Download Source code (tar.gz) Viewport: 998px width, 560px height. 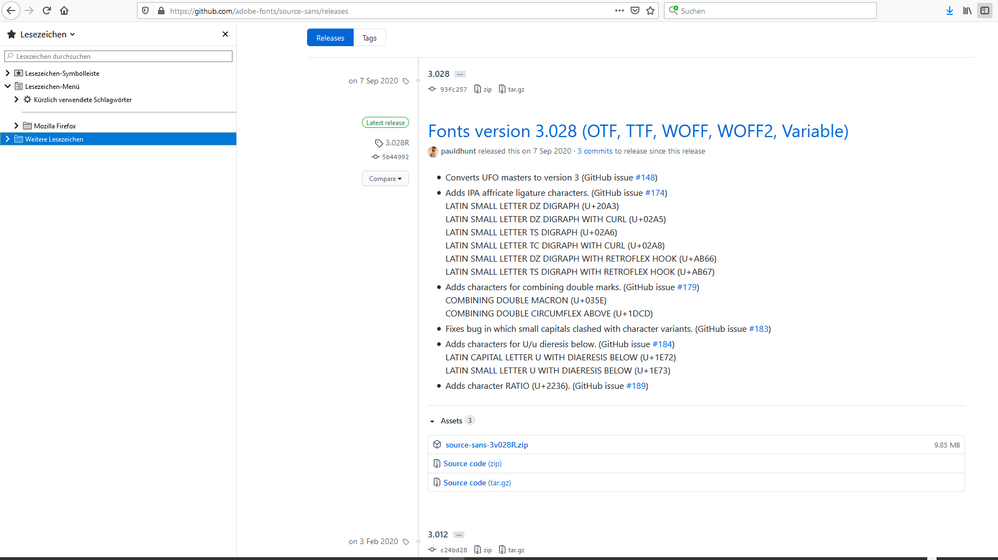[x=477, y=483]
